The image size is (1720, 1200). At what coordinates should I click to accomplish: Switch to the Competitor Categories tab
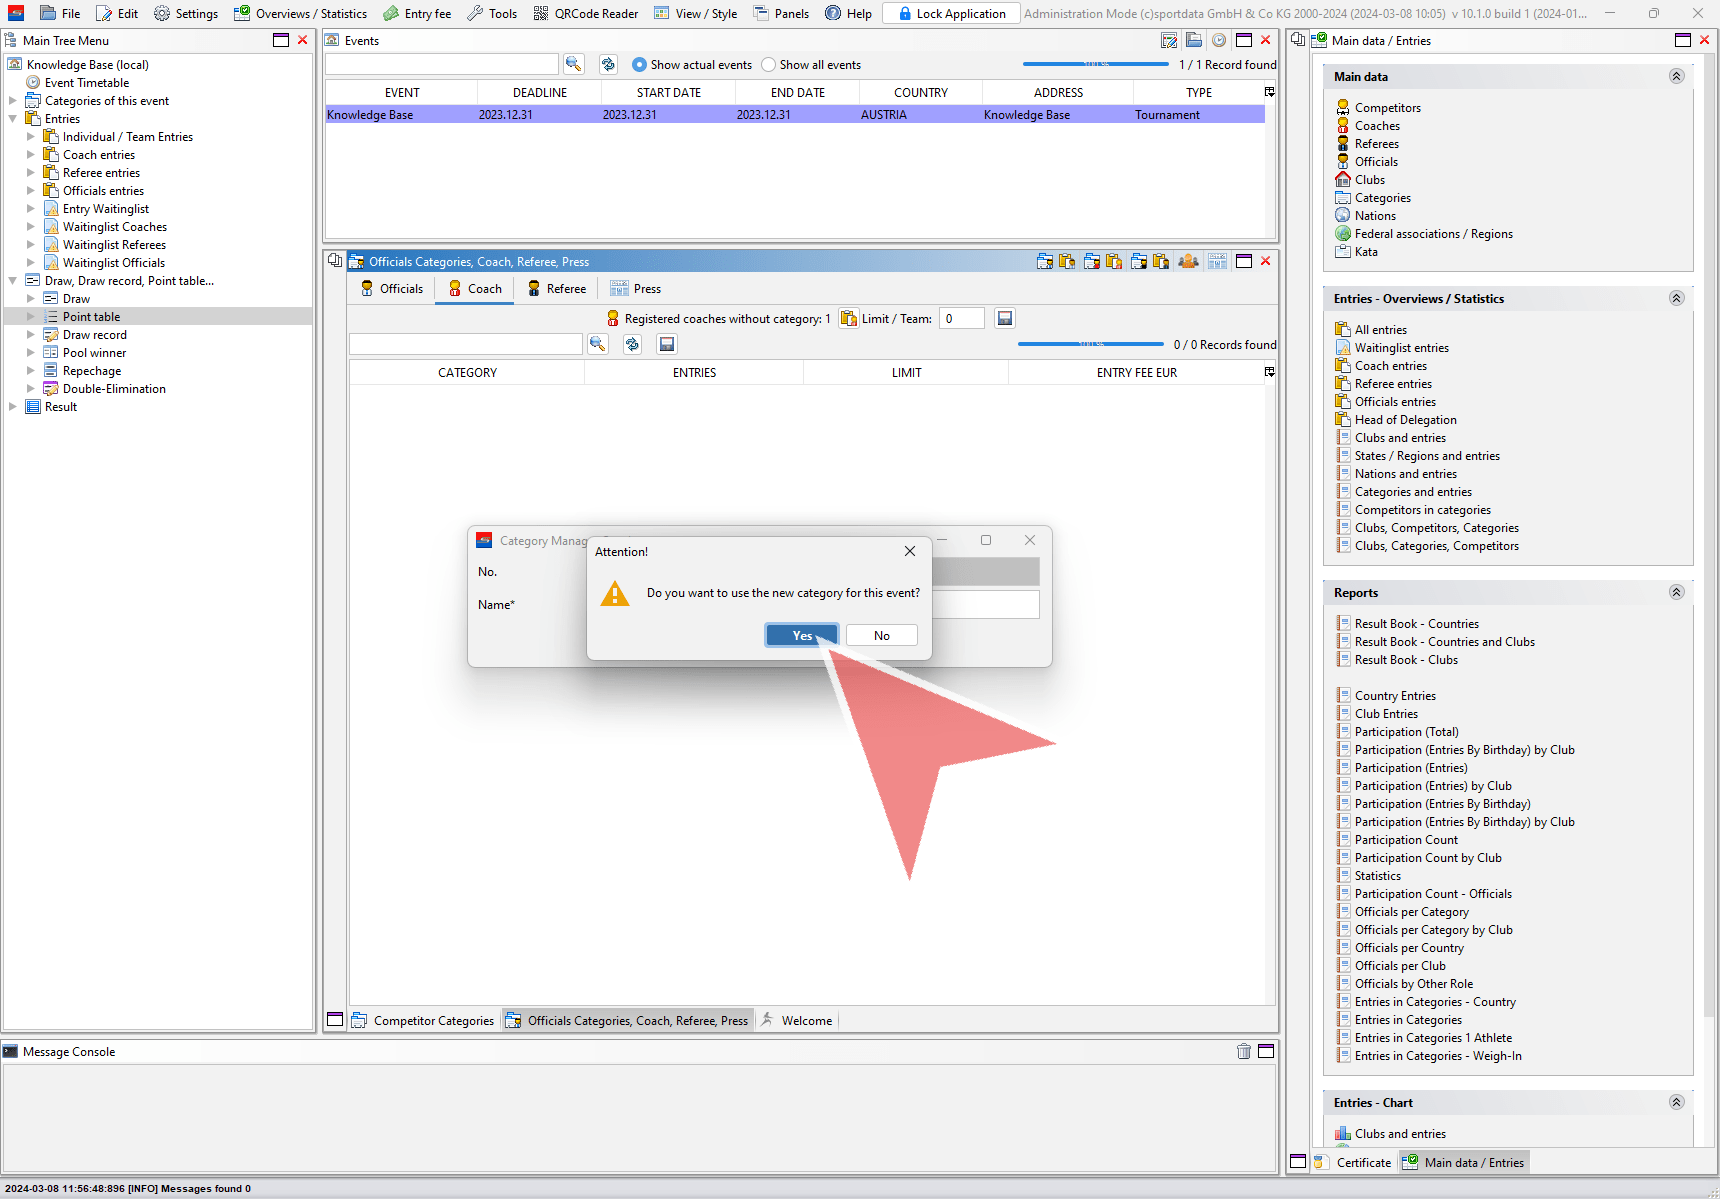click(x=423, y=1021)
